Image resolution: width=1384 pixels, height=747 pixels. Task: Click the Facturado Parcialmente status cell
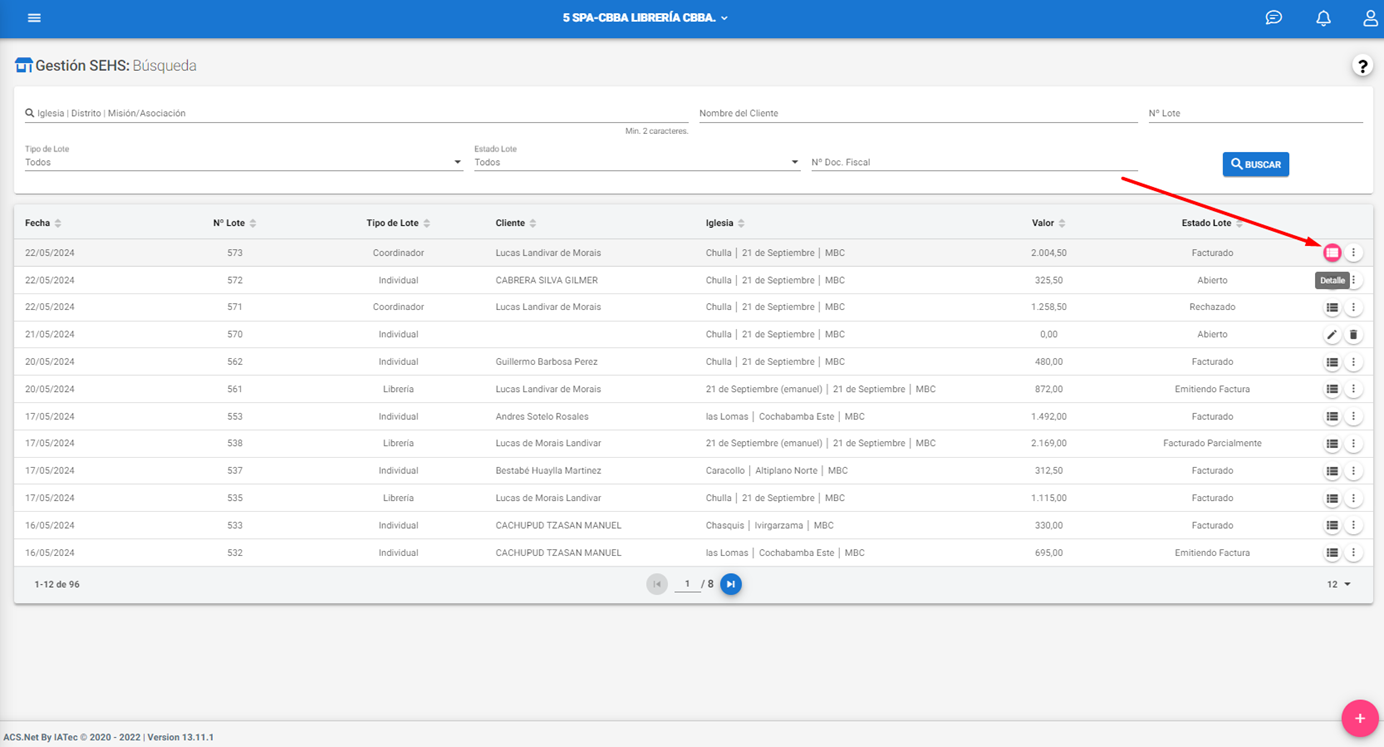pos(1212,443)
